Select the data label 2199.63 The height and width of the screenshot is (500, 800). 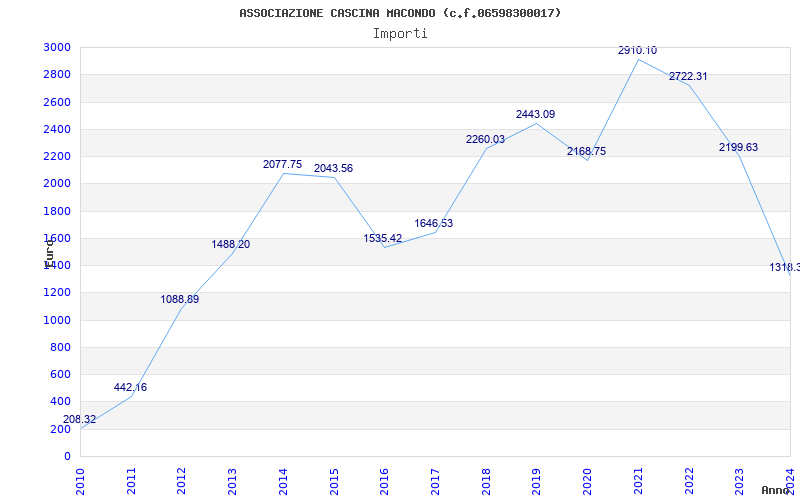coord(738,147)
